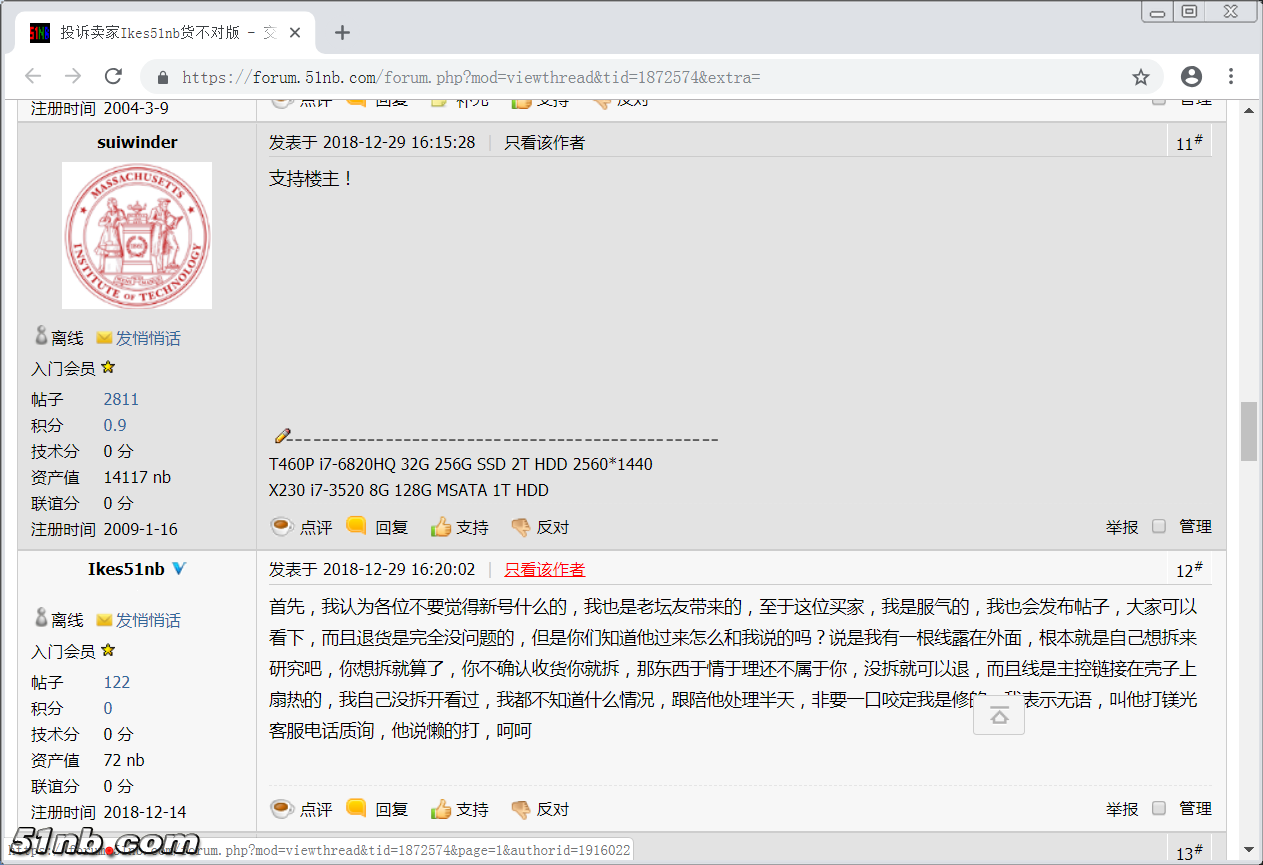
Task: Click 发悄悄话 under Ikes51nb
Action: click(147, 620)
